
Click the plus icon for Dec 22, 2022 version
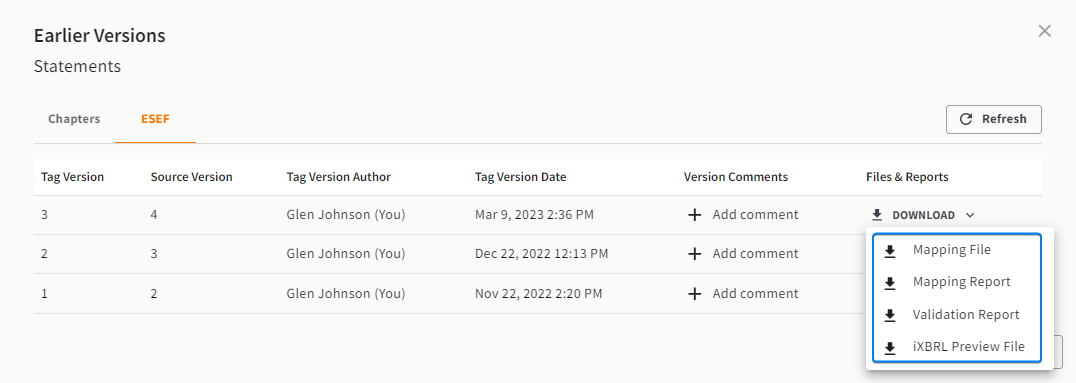click(x=694, y=254)
